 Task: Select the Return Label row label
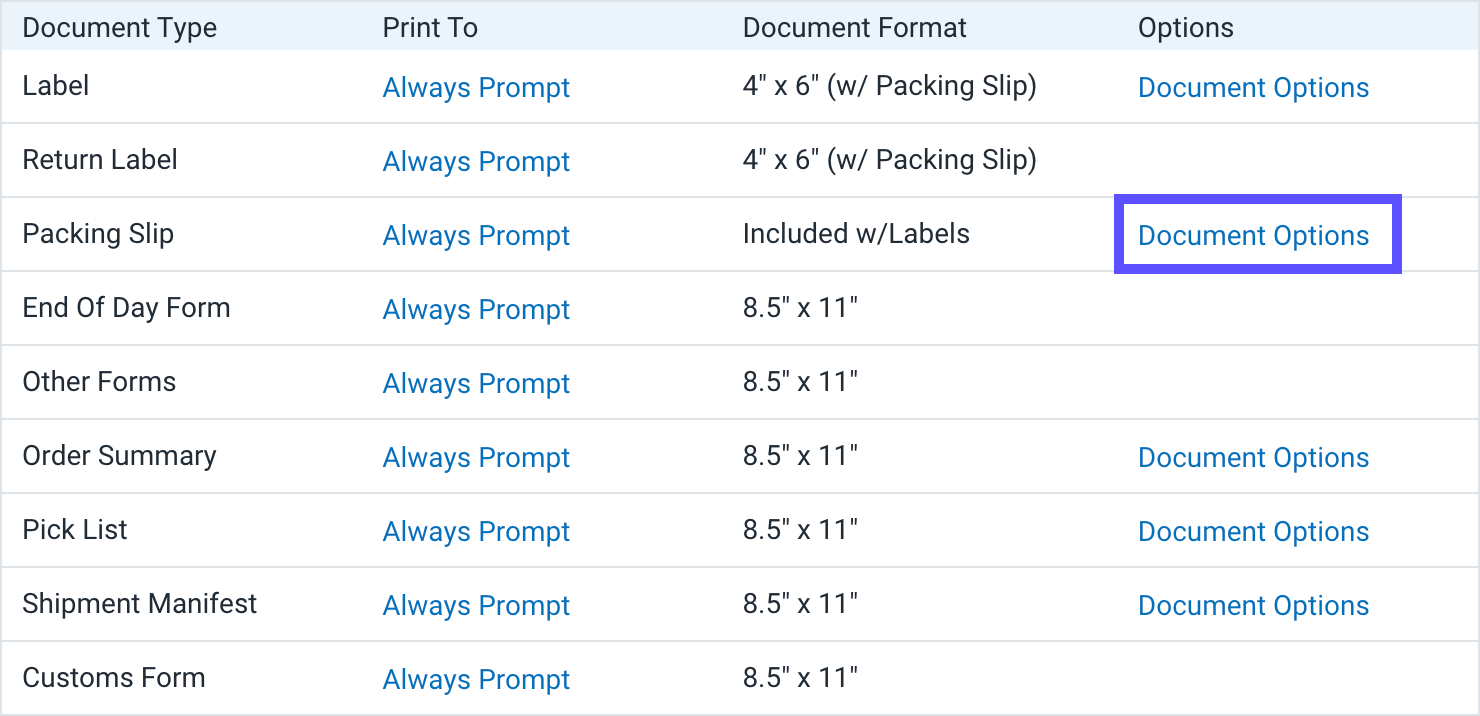(100, 160)
